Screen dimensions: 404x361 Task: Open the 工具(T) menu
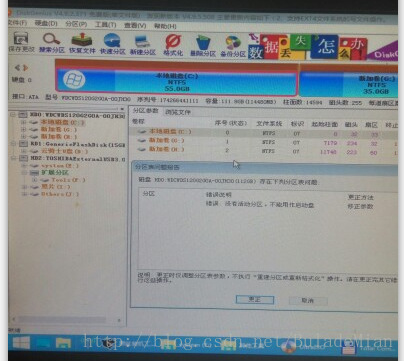[105, 25]
